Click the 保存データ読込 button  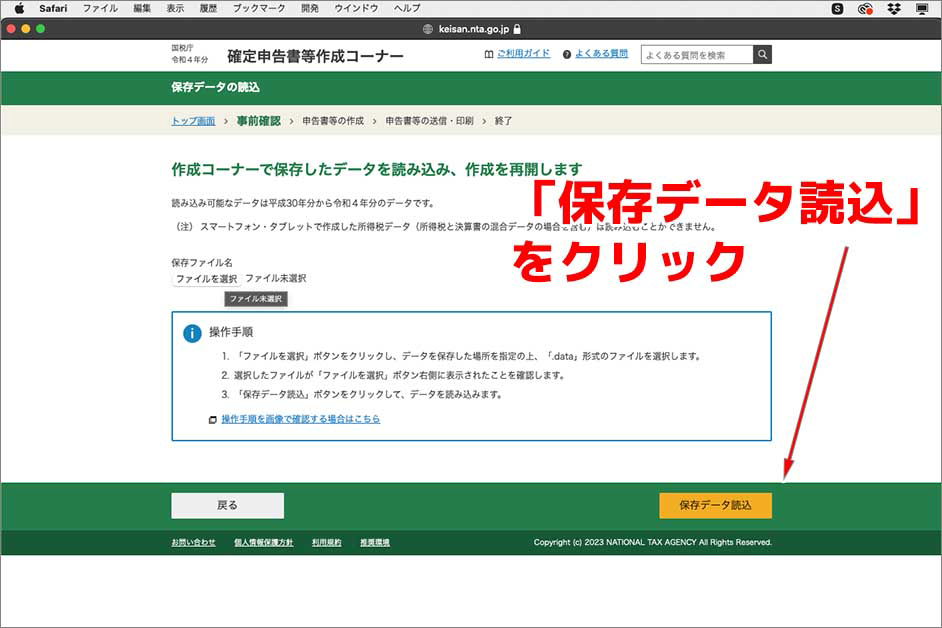tap(718, 505)
